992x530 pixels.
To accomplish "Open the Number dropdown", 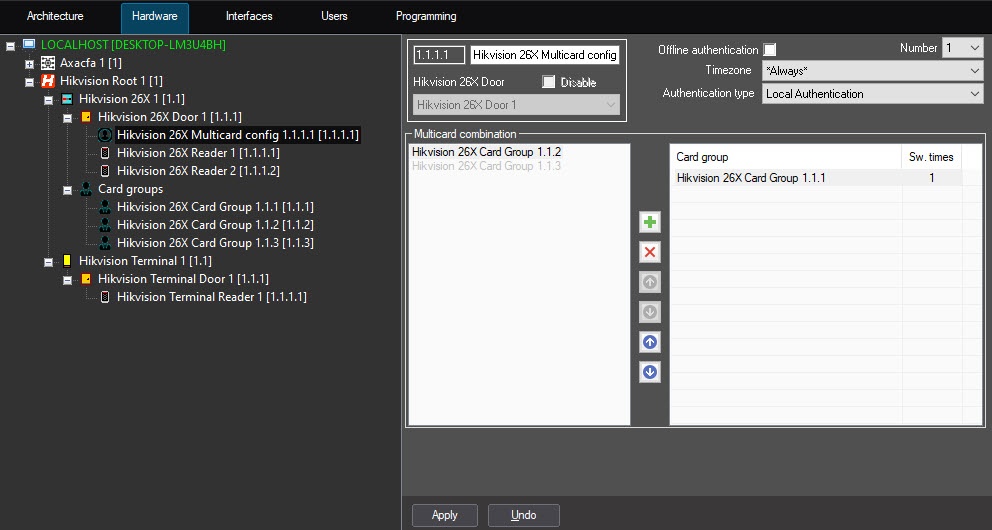I will click(x=962, y=47).
